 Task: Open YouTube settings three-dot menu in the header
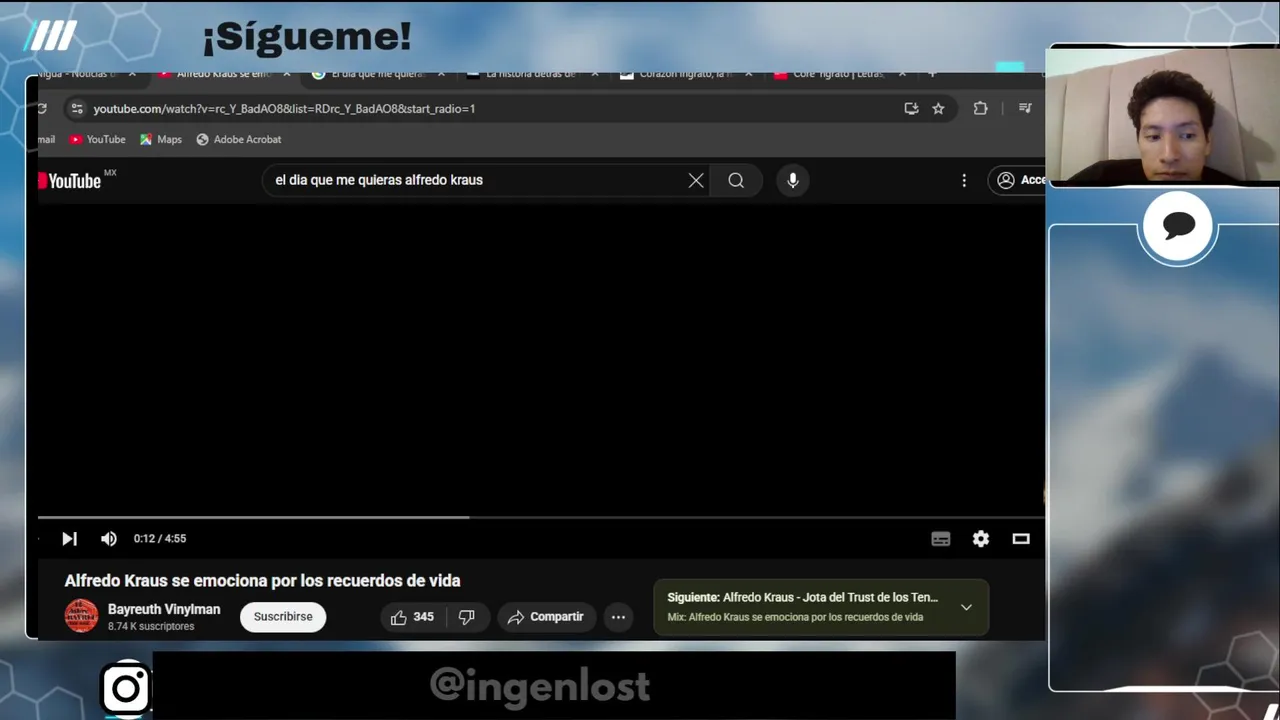pyautogui.click(x=964, y=180)
